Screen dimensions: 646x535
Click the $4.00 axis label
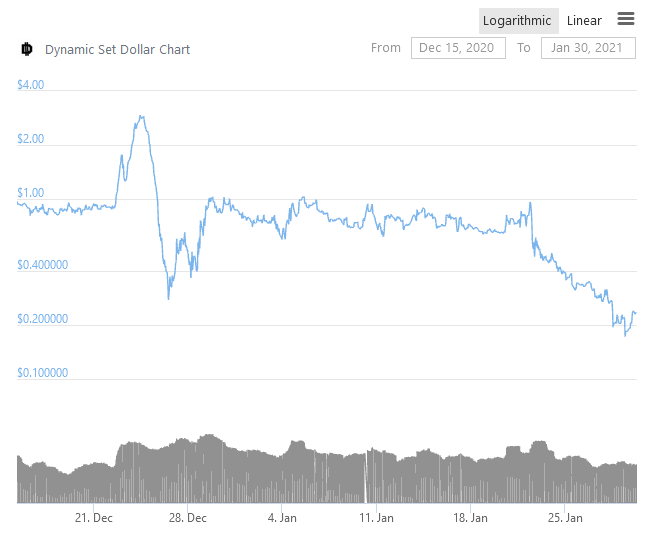[x=31, y=85]
